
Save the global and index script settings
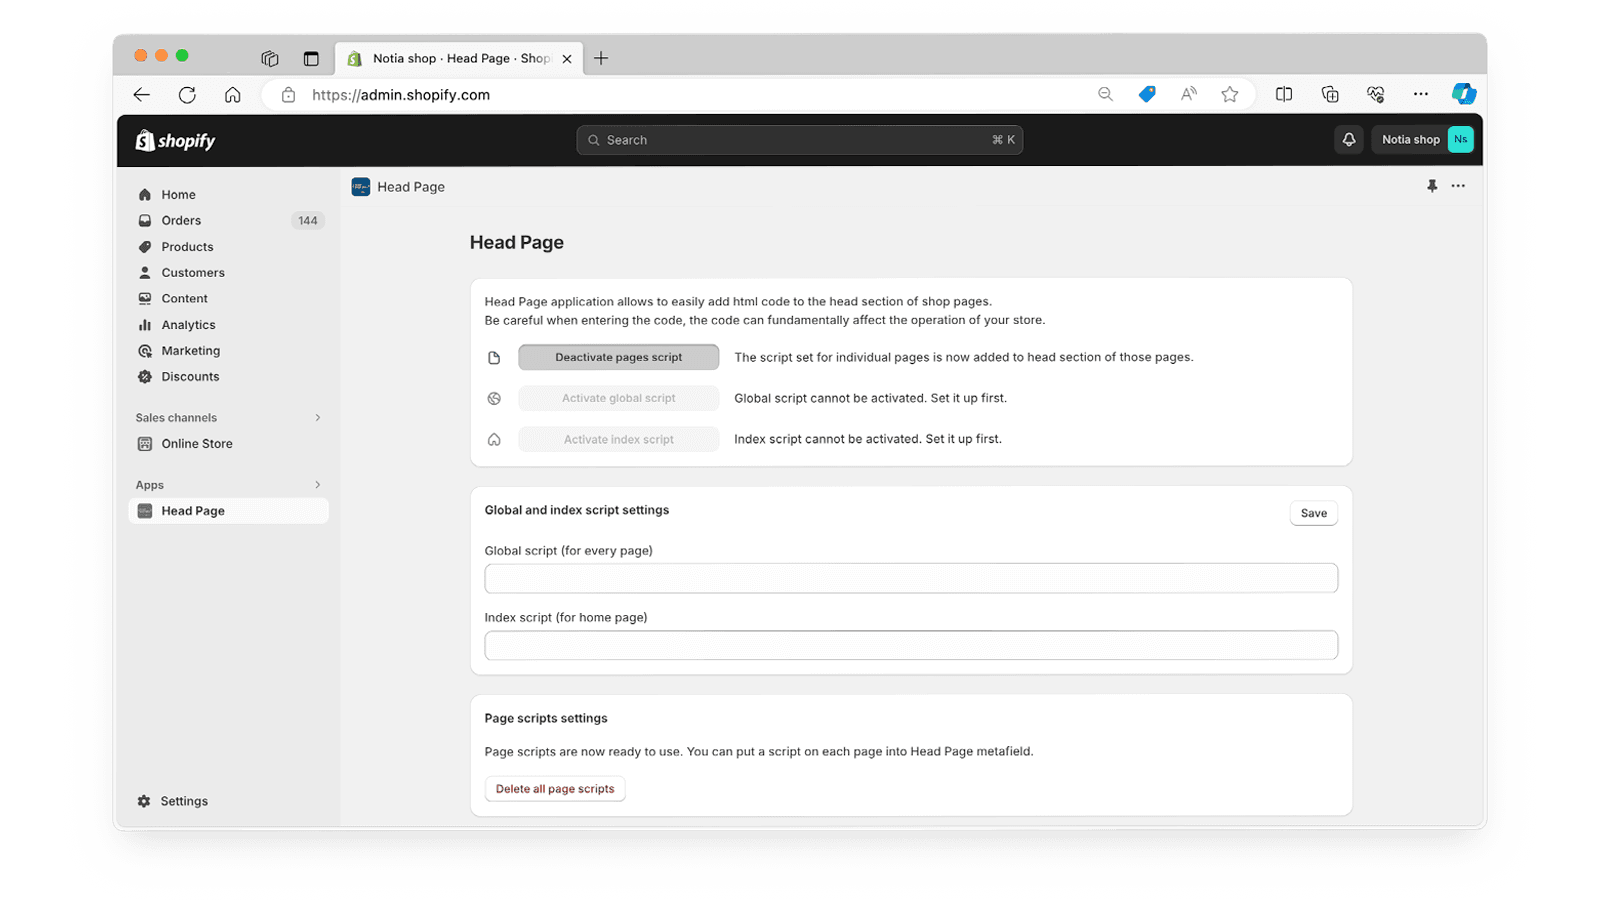pyautogui.click(x=1313, y=512)
